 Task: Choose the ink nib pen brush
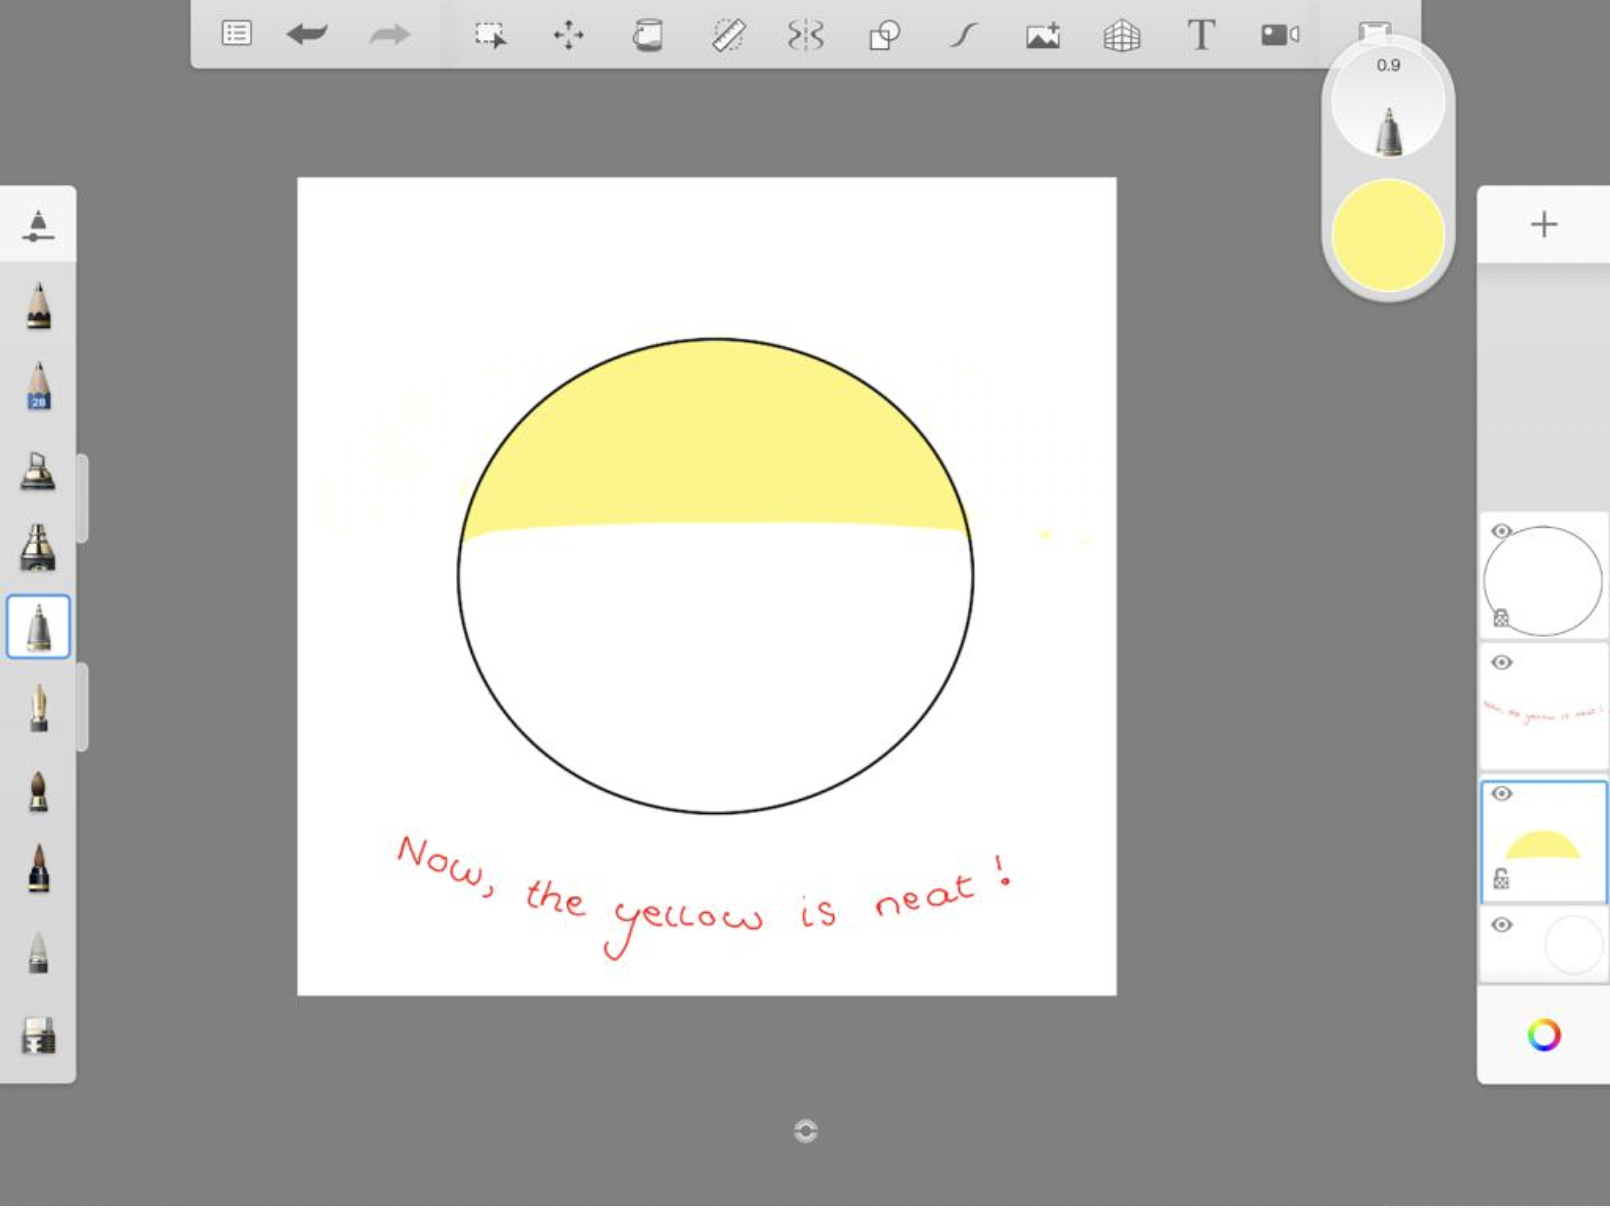point(38,708)
